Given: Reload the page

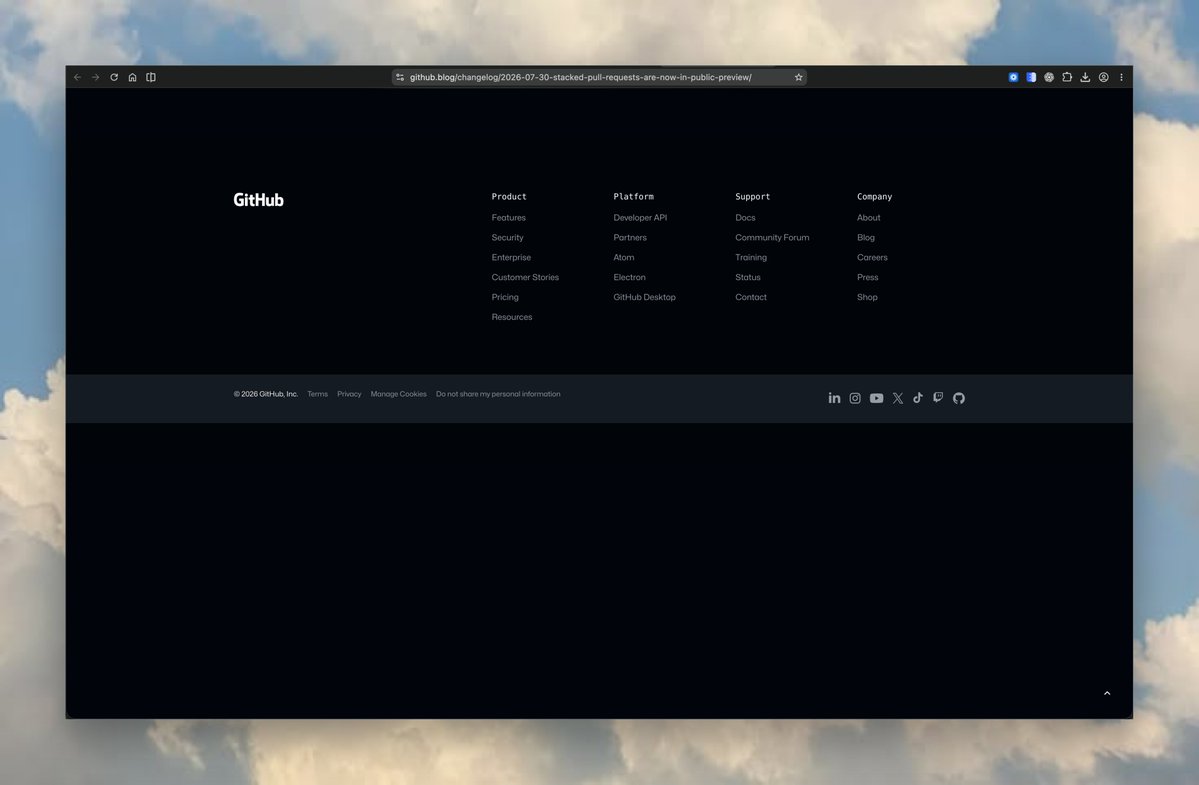Looking at the screenshot, I should pyautogui.click(x=114, y=77).
